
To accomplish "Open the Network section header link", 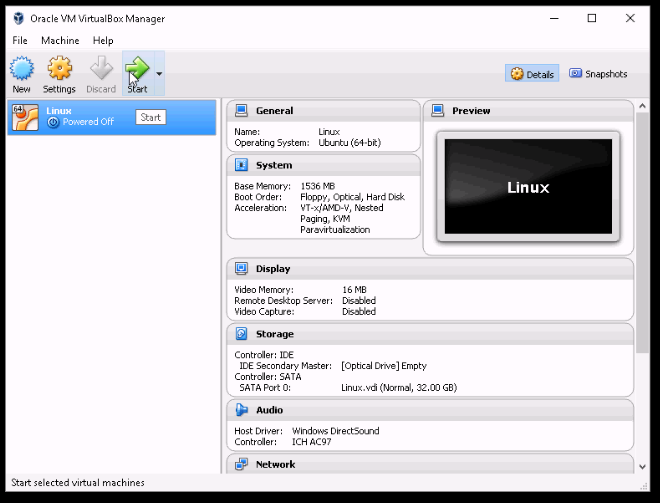I will click(276, 465).
